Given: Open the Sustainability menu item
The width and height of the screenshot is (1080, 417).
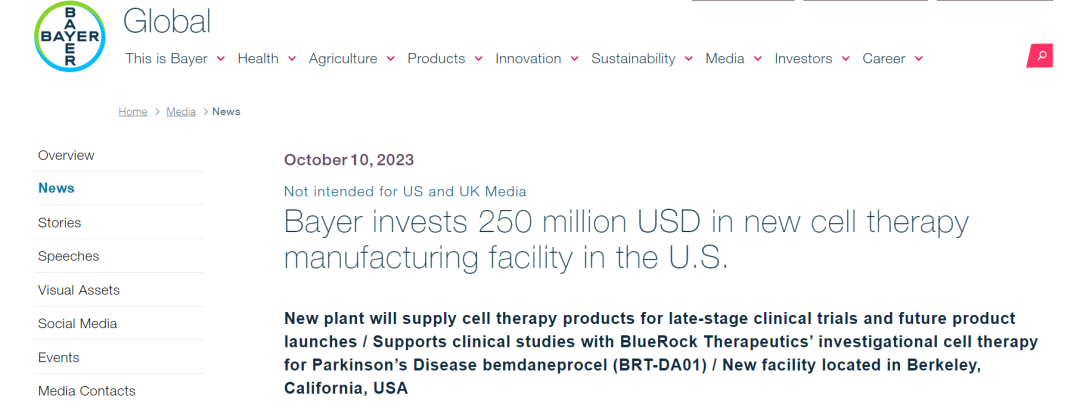Looking at the screenshot, I should coord(633,59).
